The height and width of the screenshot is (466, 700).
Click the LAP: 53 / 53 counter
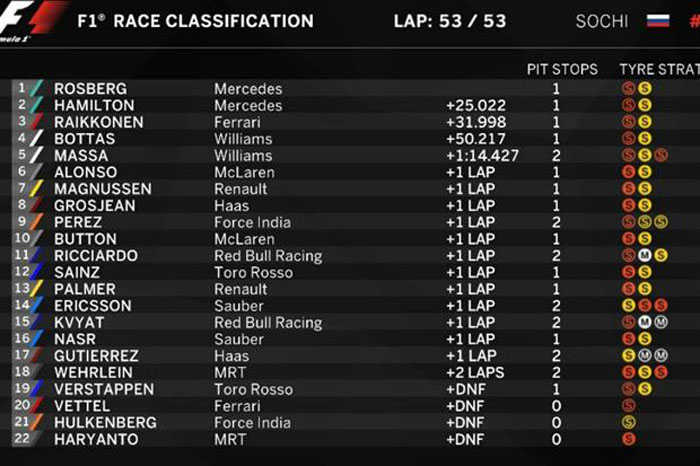450,21
